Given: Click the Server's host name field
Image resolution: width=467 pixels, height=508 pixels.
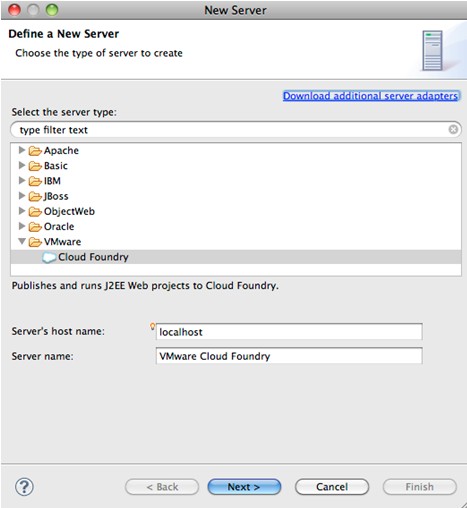Looking at the screenshot, I should [289, 332].
